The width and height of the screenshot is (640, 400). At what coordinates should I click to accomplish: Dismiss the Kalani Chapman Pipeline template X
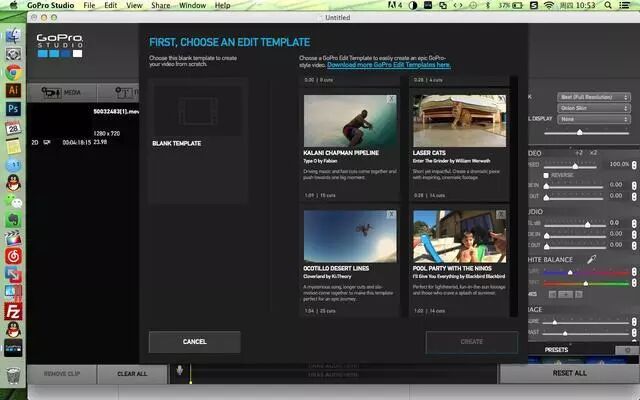coord(391,99)
